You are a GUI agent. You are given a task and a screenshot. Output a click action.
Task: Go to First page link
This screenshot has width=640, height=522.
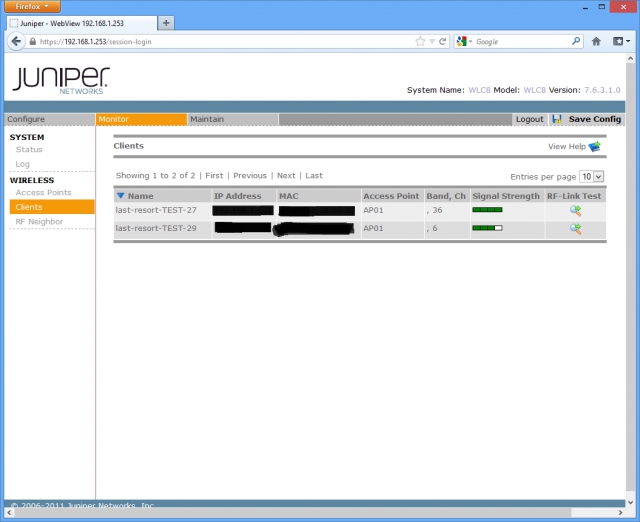(x=214, y=175)
